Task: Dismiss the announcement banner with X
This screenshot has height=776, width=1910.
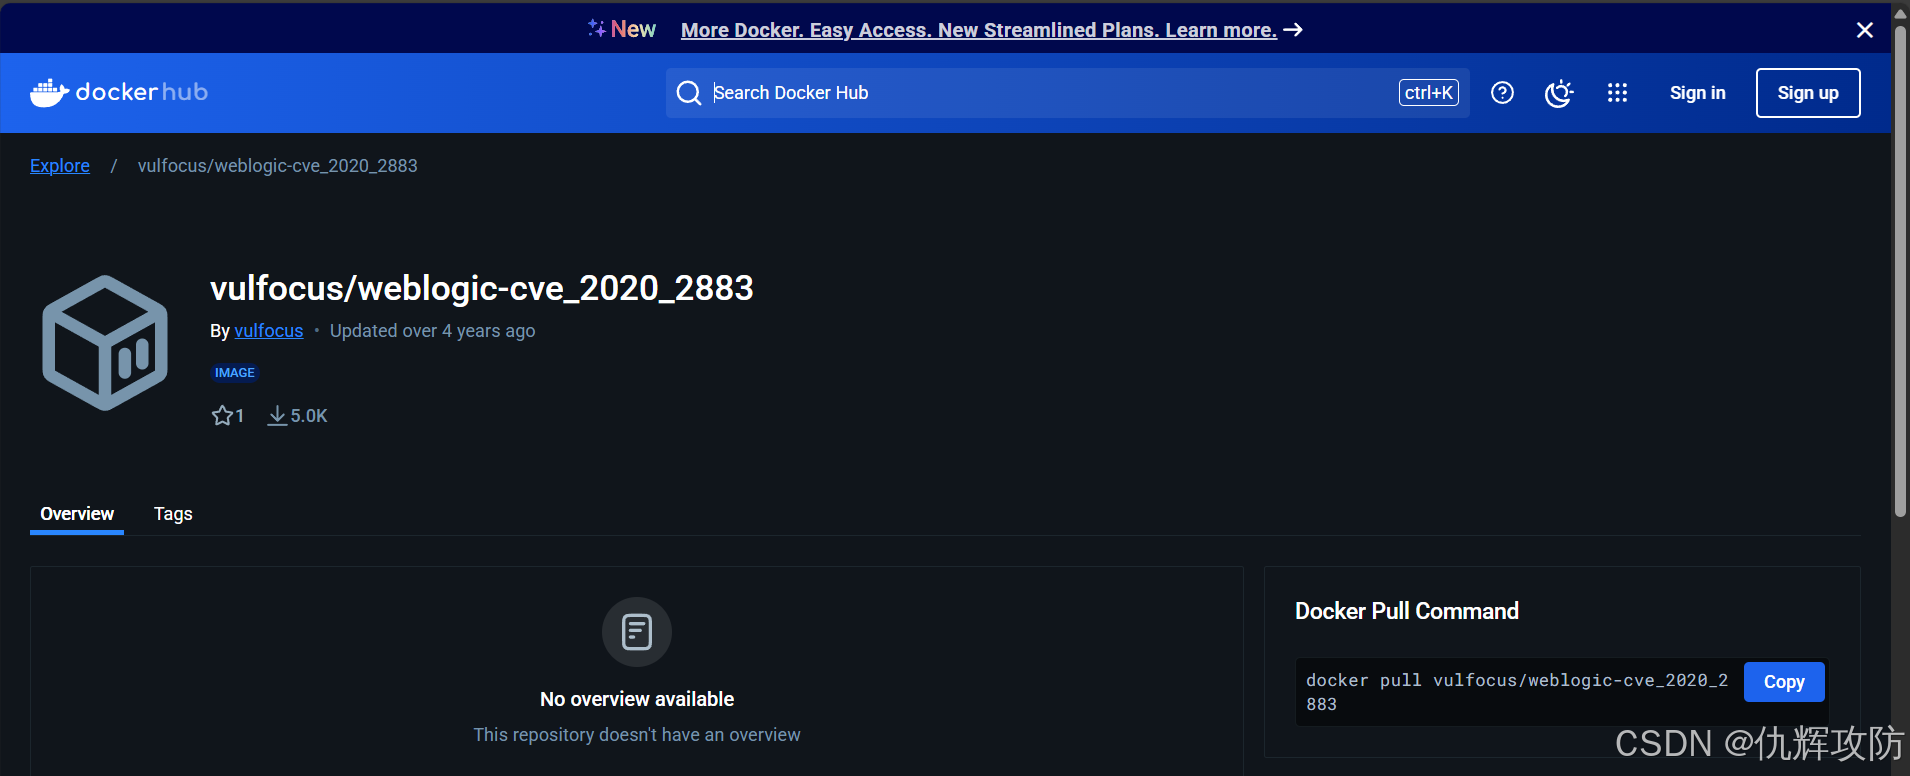Action: [1865, 30]
